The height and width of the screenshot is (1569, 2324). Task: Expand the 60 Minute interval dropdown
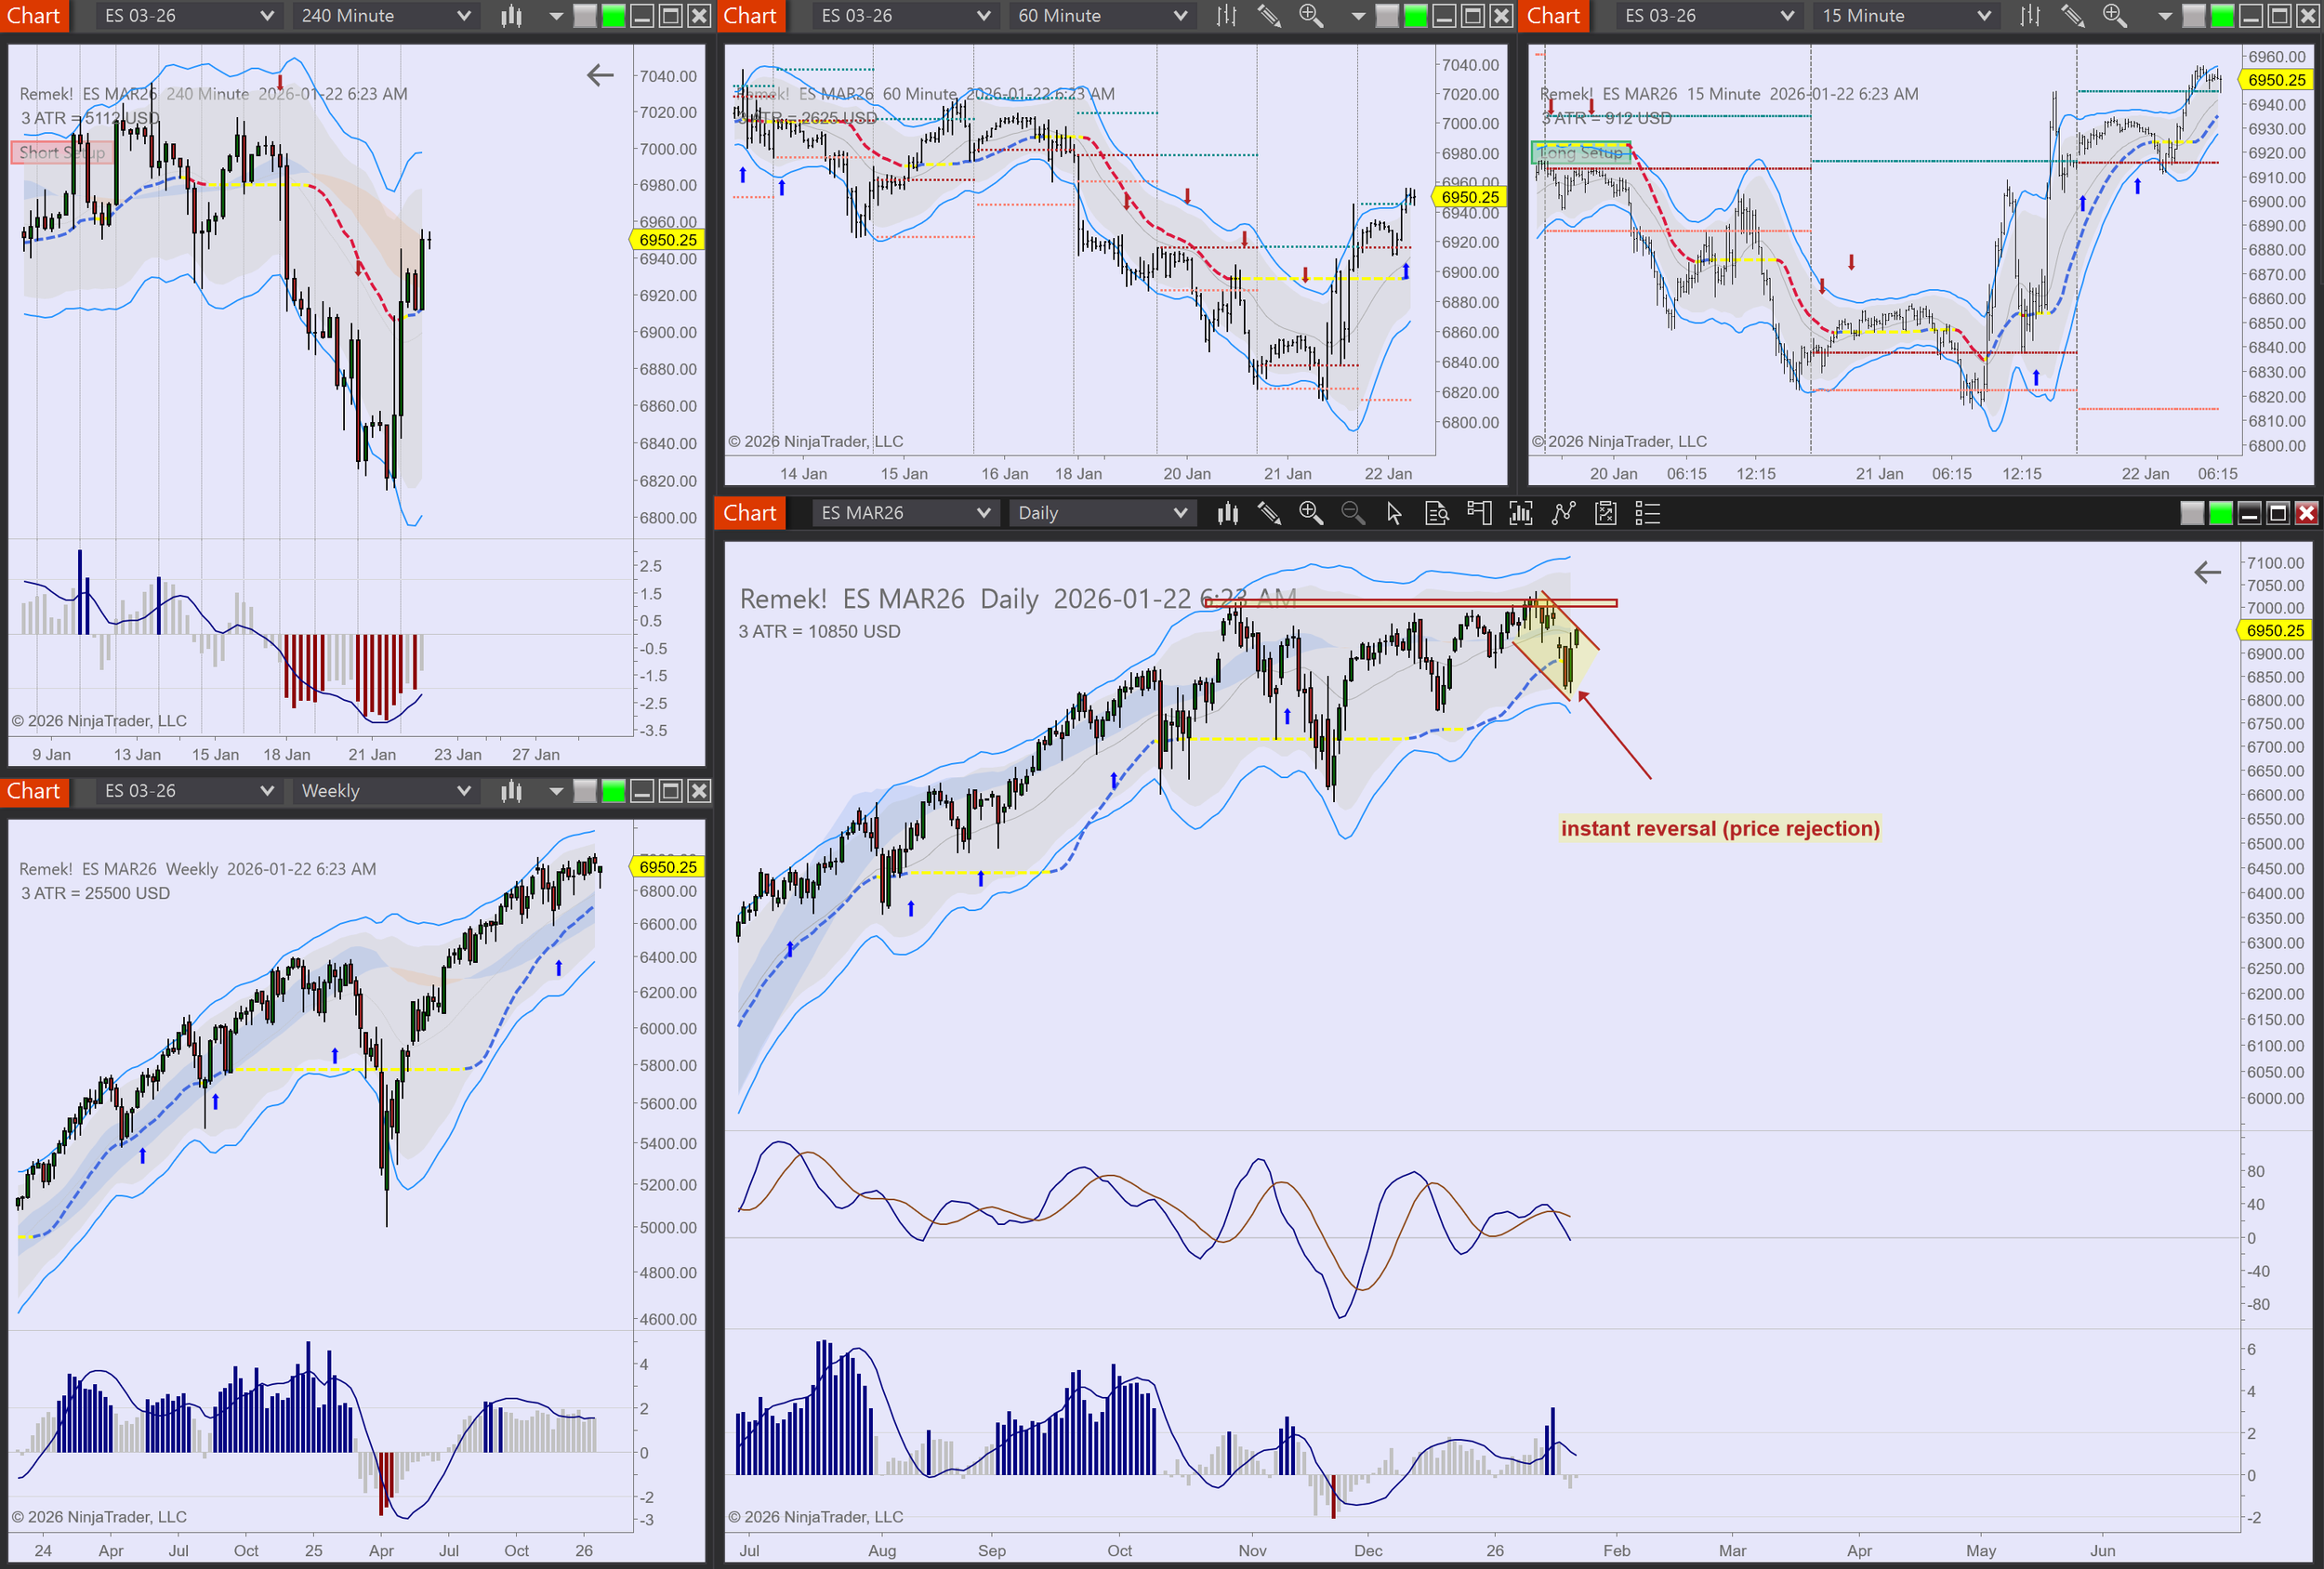tap(1180, 15)
